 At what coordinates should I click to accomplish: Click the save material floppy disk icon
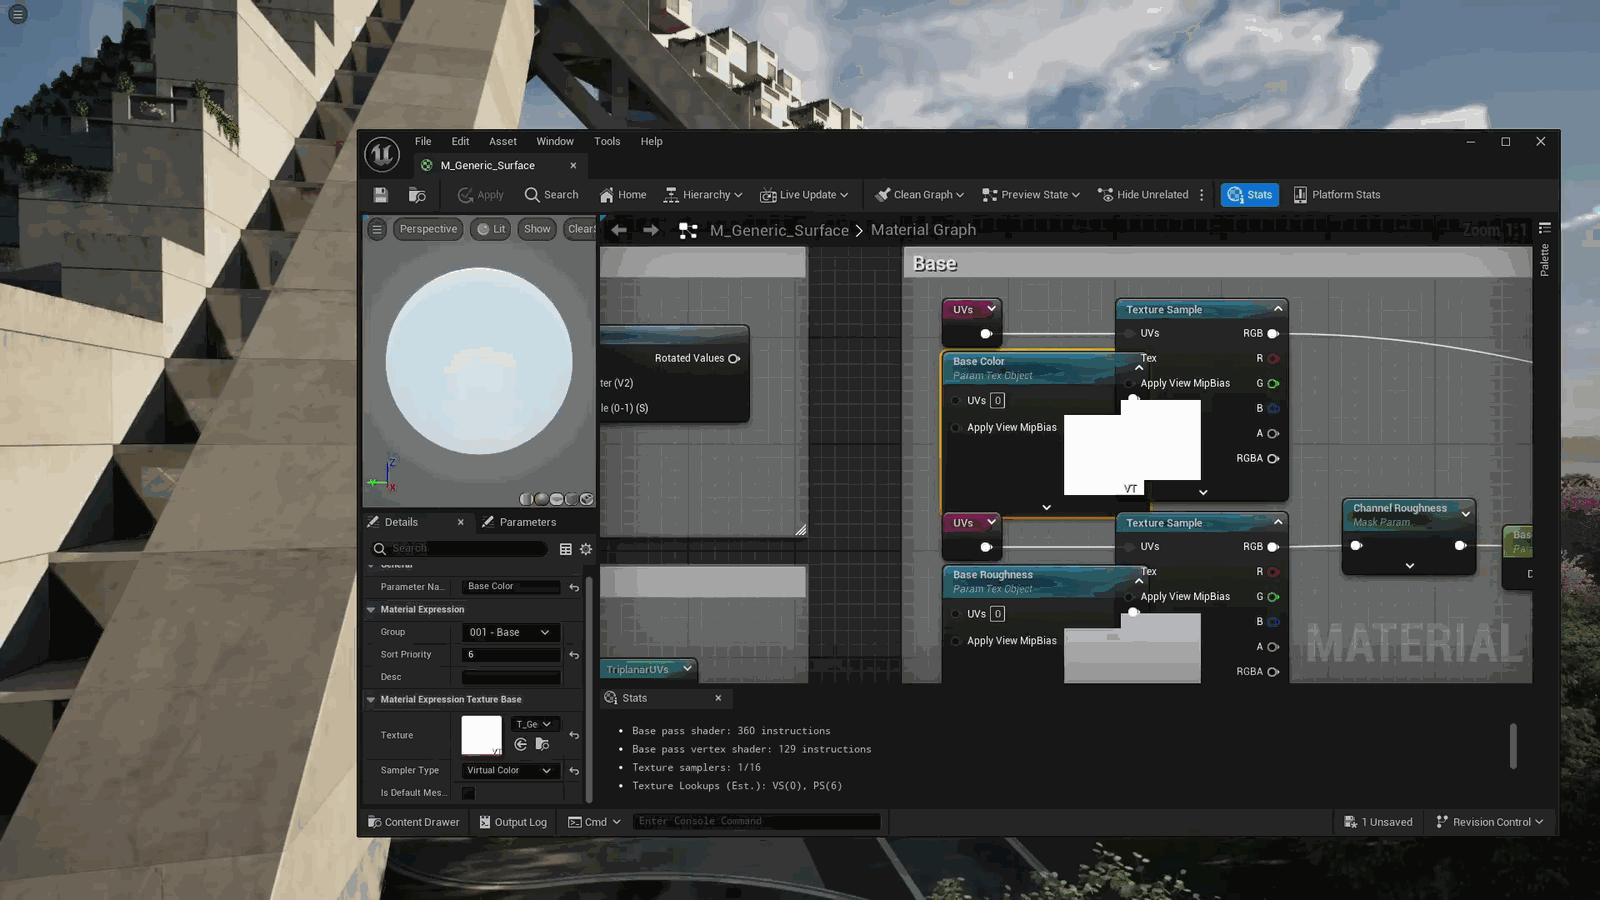coord(380,195)
